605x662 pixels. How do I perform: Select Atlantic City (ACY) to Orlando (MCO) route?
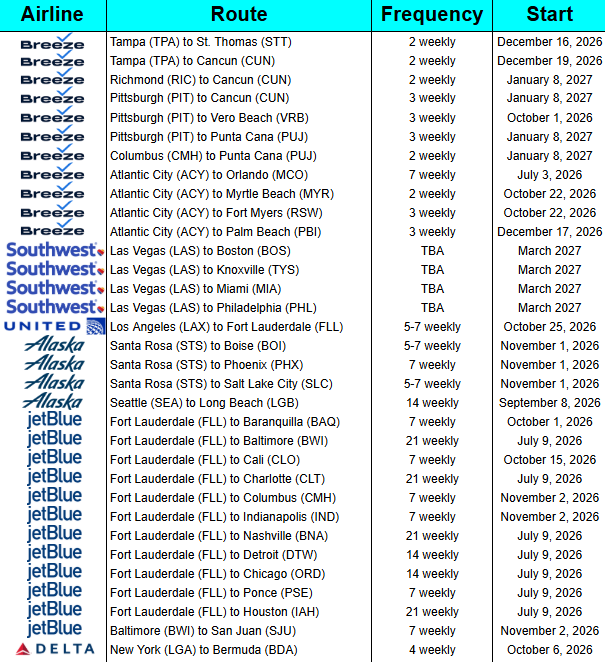pos(209,175)
